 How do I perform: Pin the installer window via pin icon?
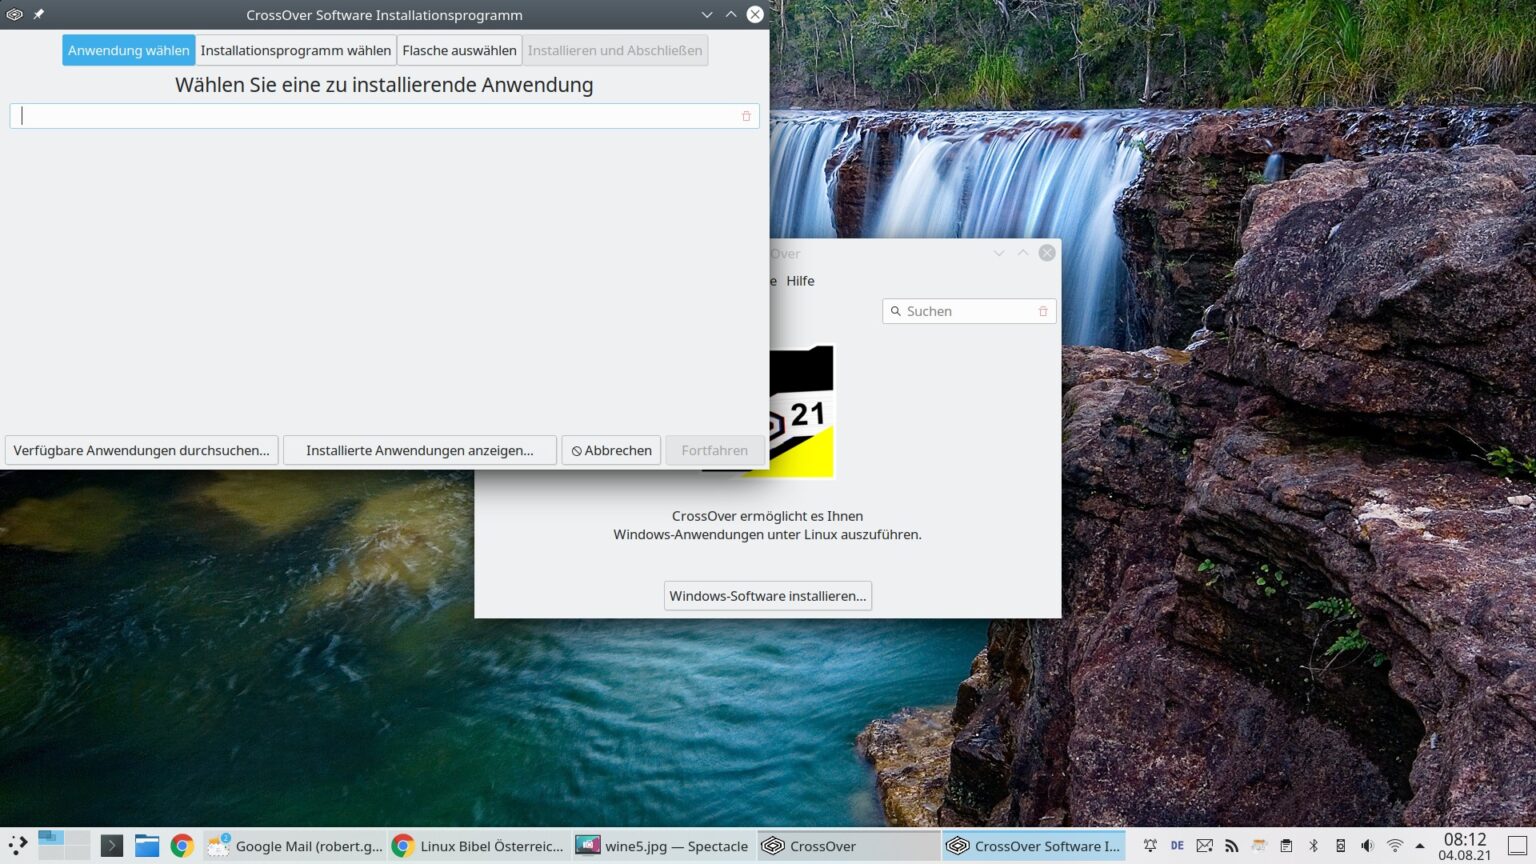click(x=38, y=14)
